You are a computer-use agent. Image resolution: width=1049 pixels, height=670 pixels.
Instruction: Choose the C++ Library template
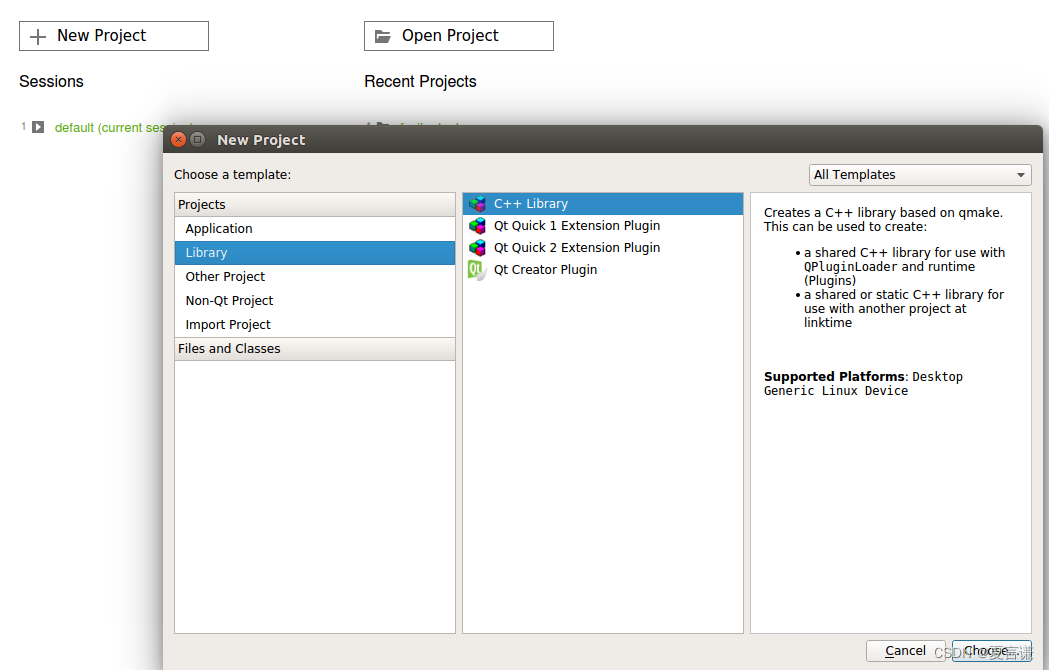603,203
